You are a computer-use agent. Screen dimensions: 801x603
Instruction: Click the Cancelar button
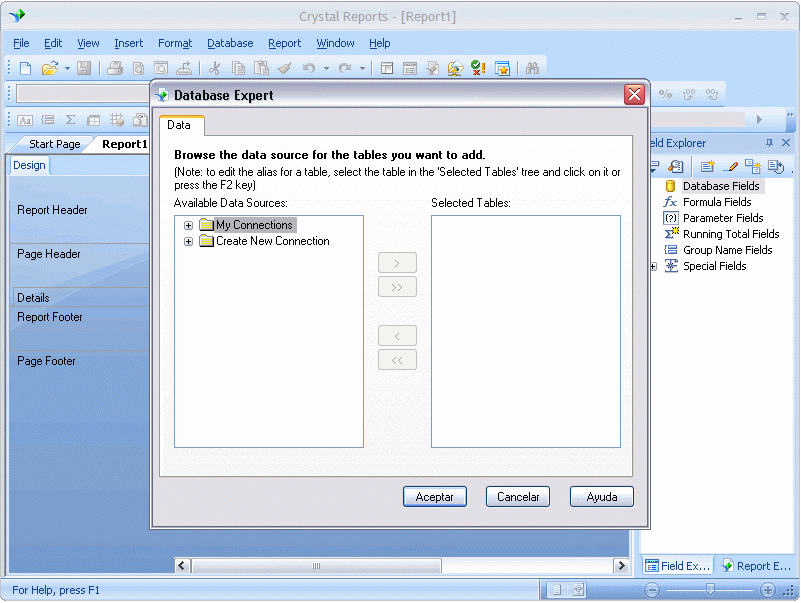point(517,496)
